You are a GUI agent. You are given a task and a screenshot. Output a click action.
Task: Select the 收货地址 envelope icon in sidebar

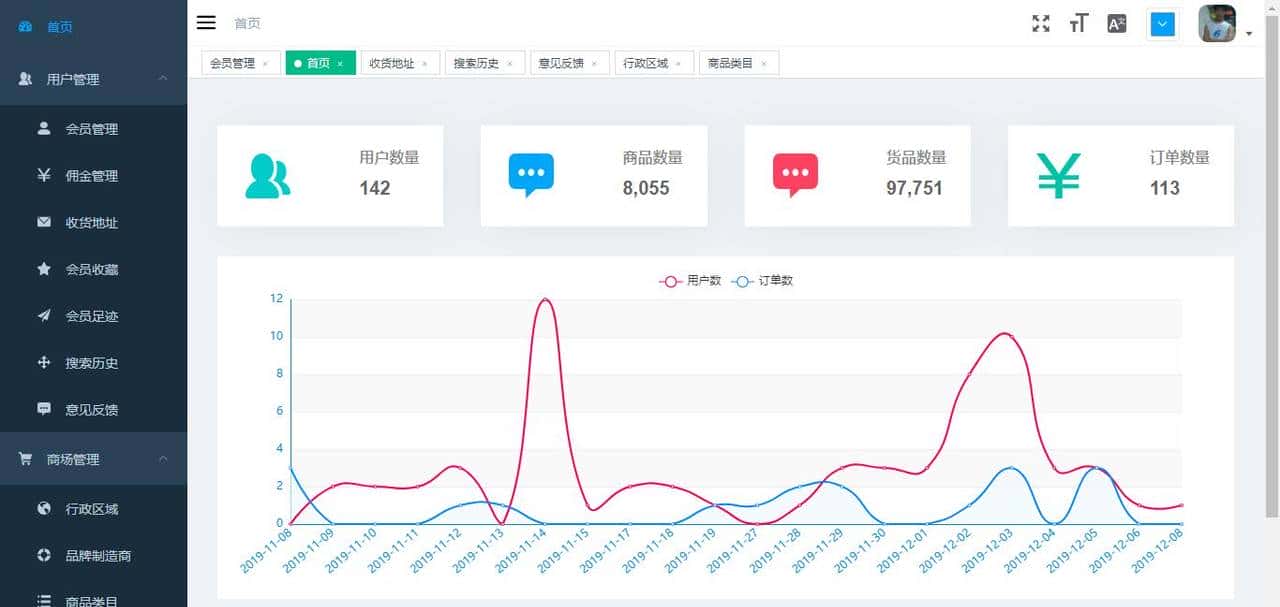coord(39,222)
